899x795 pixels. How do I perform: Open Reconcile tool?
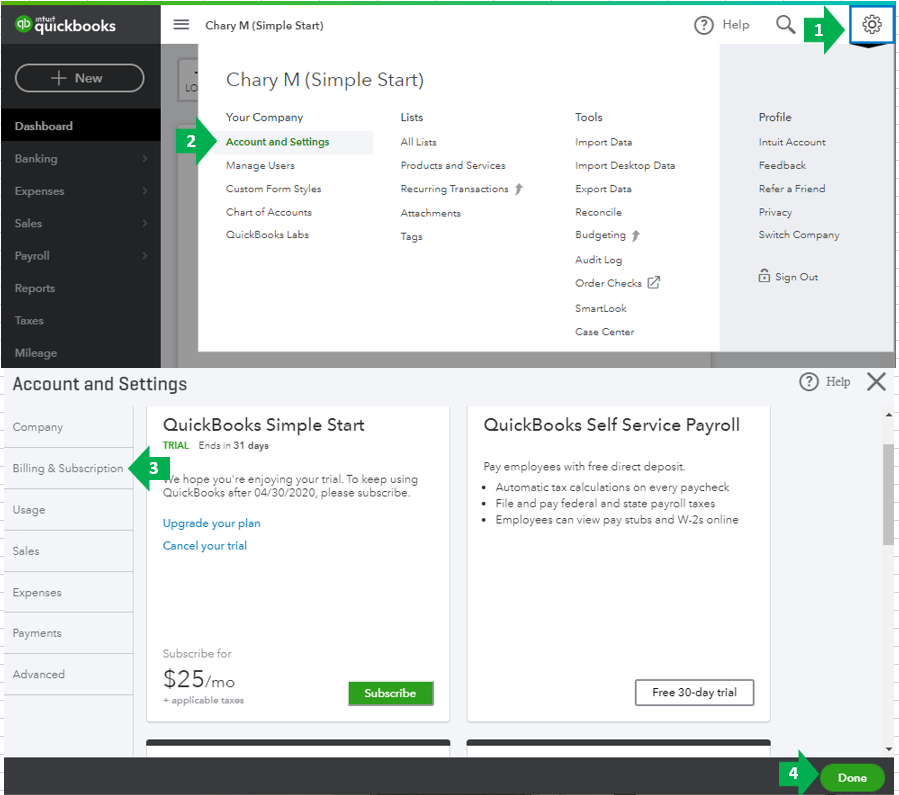pyautogui.click(x=599, y=212)
